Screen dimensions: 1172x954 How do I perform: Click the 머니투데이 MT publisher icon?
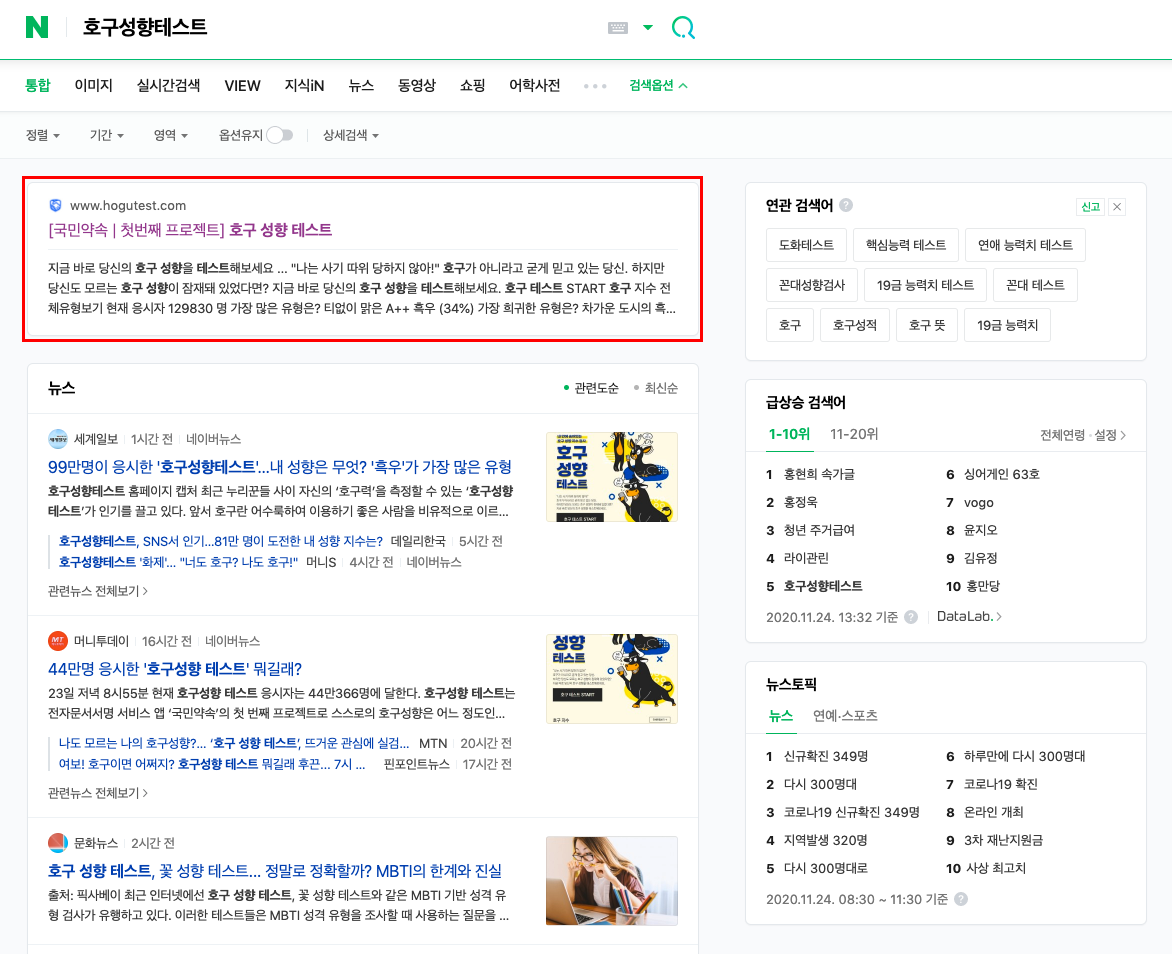pyautogui.click(x=58, y=641)
